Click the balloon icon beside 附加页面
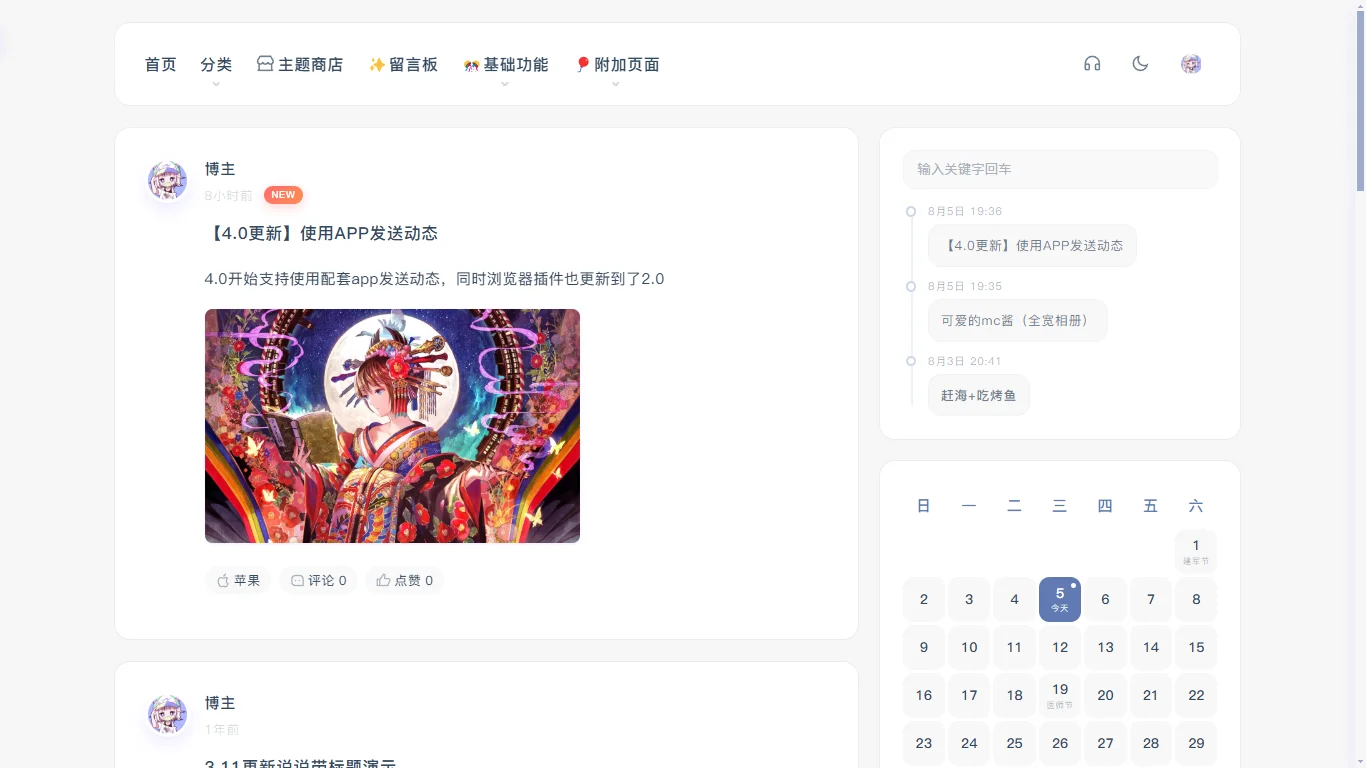1366x768 pixels. [583, 65]
